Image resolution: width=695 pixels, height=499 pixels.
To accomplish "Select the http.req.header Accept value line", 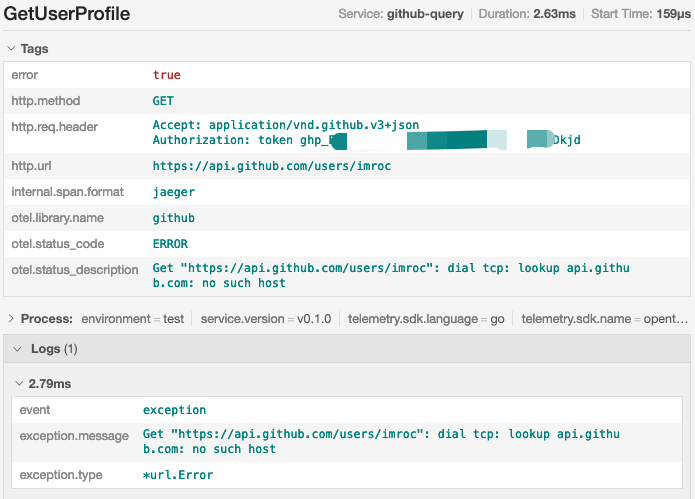I will tap(285, 125).
